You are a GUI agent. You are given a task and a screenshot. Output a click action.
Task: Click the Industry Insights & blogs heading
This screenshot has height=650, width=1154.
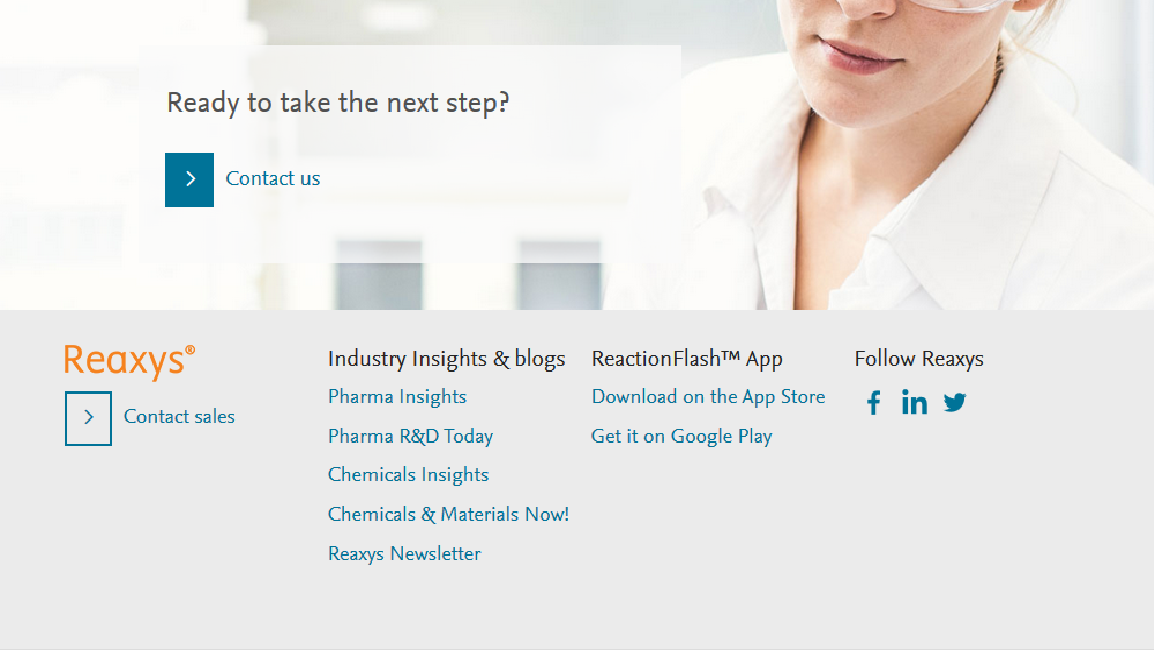447,358
